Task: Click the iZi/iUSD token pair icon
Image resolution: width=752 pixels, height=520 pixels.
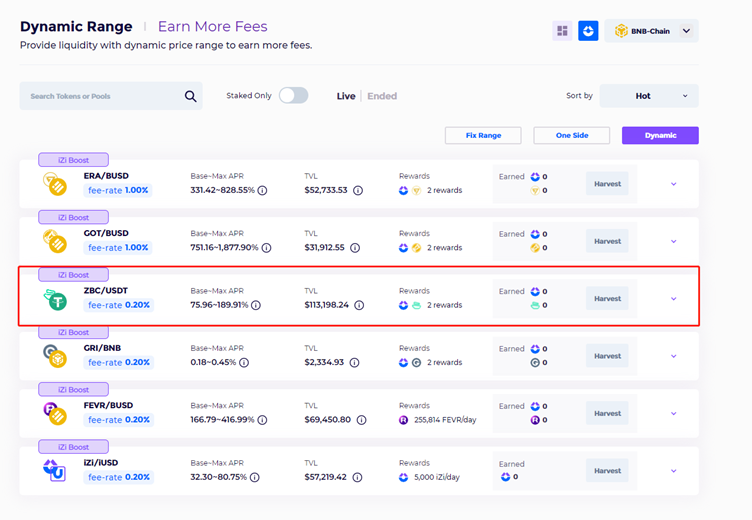Action: [55, 470]
